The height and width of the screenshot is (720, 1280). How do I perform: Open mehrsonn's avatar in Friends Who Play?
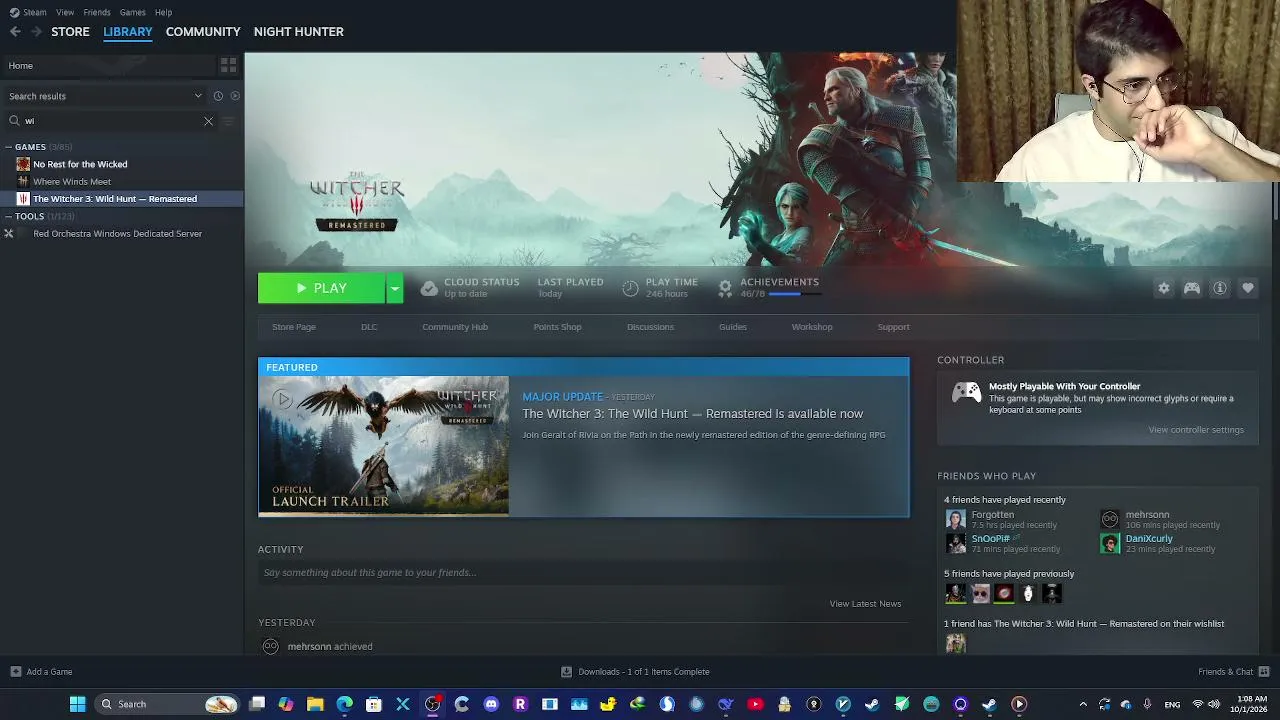click(1110, 519)
